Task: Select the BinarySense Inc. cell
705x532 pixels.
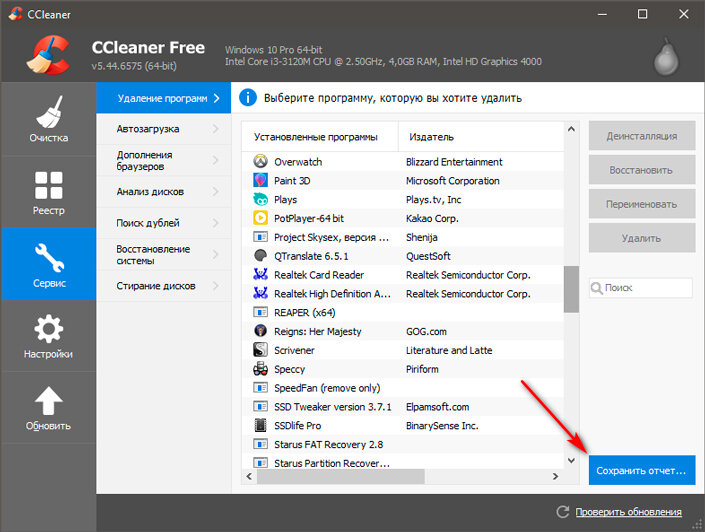Action: [x=442, y=425]
